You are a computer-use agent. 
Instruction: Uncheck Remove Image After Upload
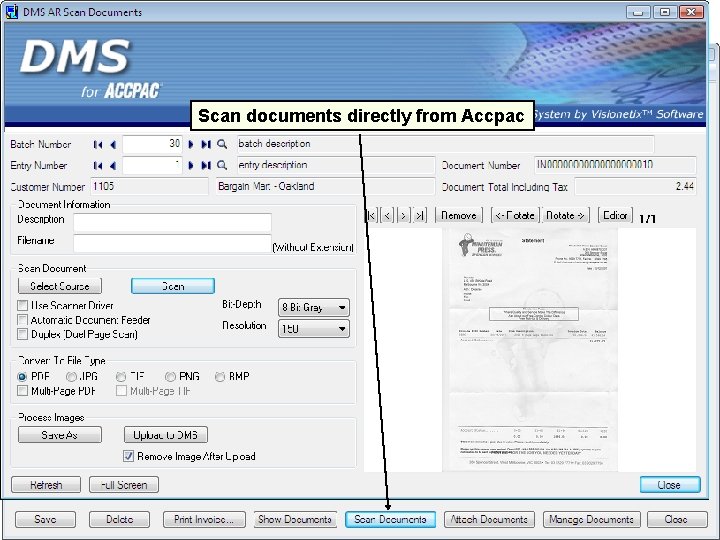pyautogui.click(x=129, y=456)
